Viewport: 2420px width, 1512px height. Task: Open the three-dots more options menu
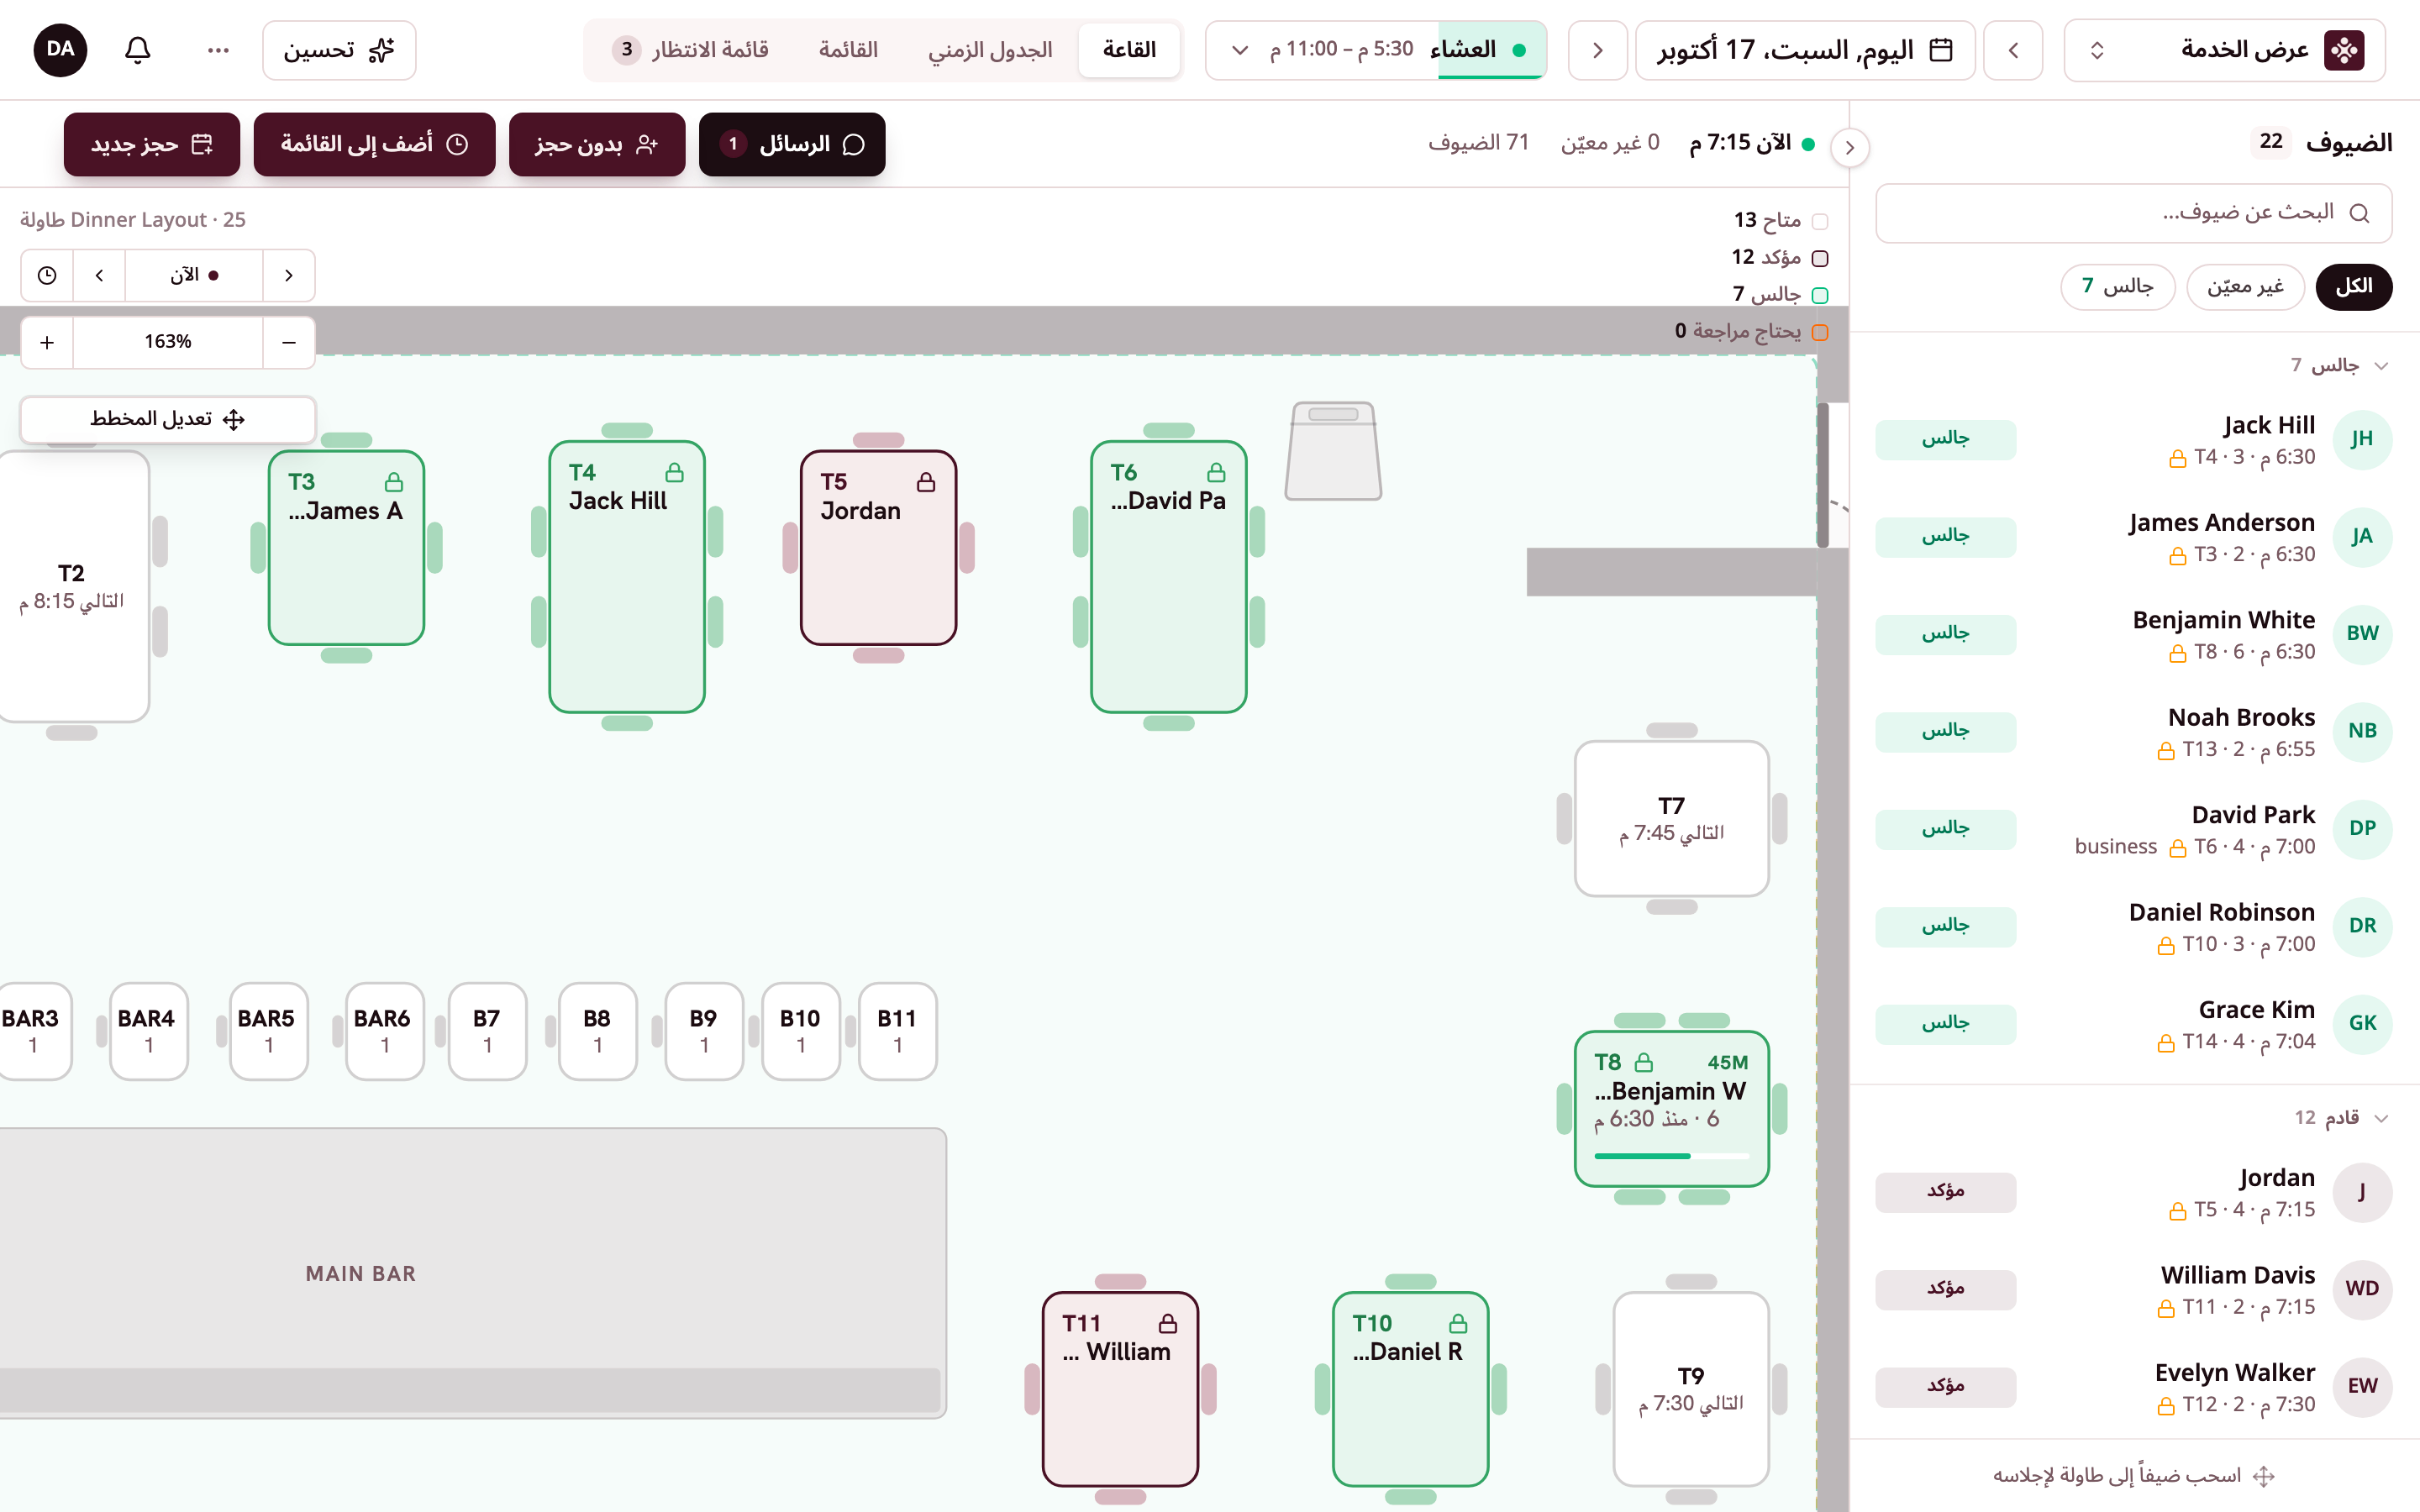218,50
